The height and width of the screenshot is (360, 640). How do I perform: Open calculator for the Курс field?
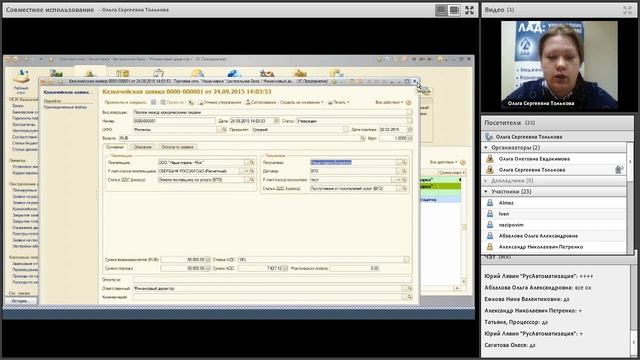point(410,138)
